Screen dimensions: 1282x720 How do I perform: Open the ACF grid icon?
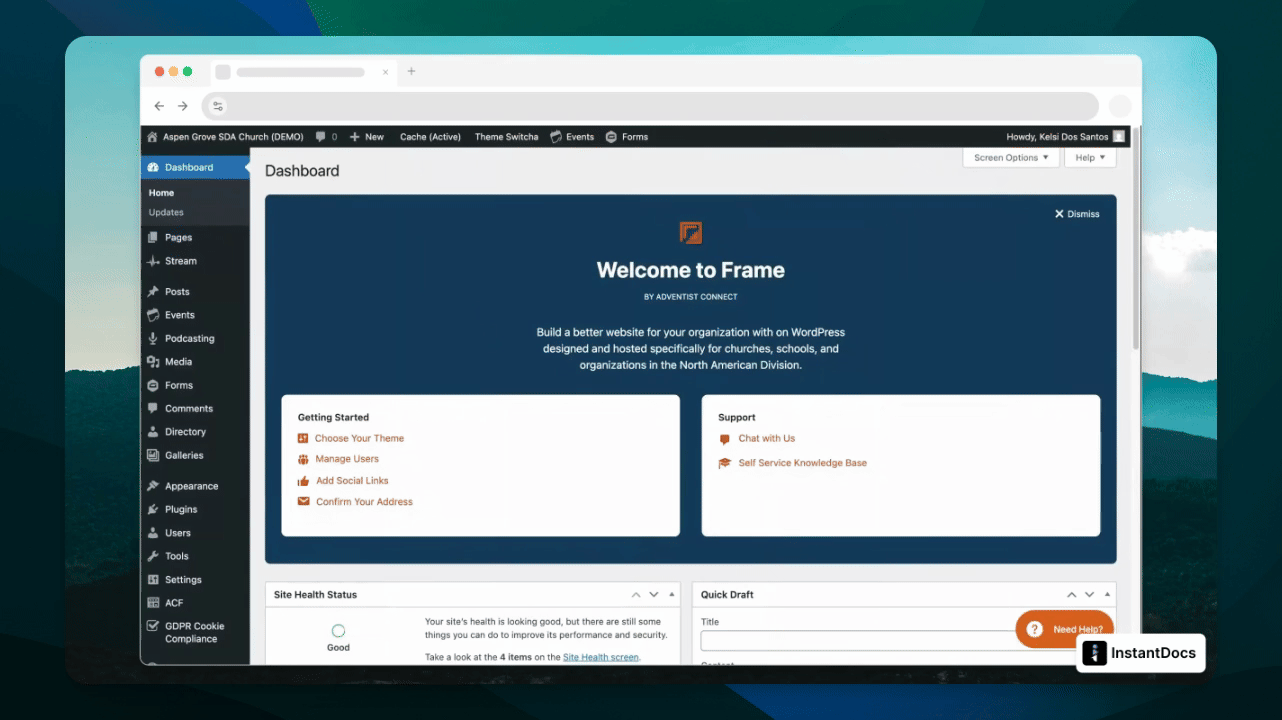pyautogui.click(x=153, y=603)
